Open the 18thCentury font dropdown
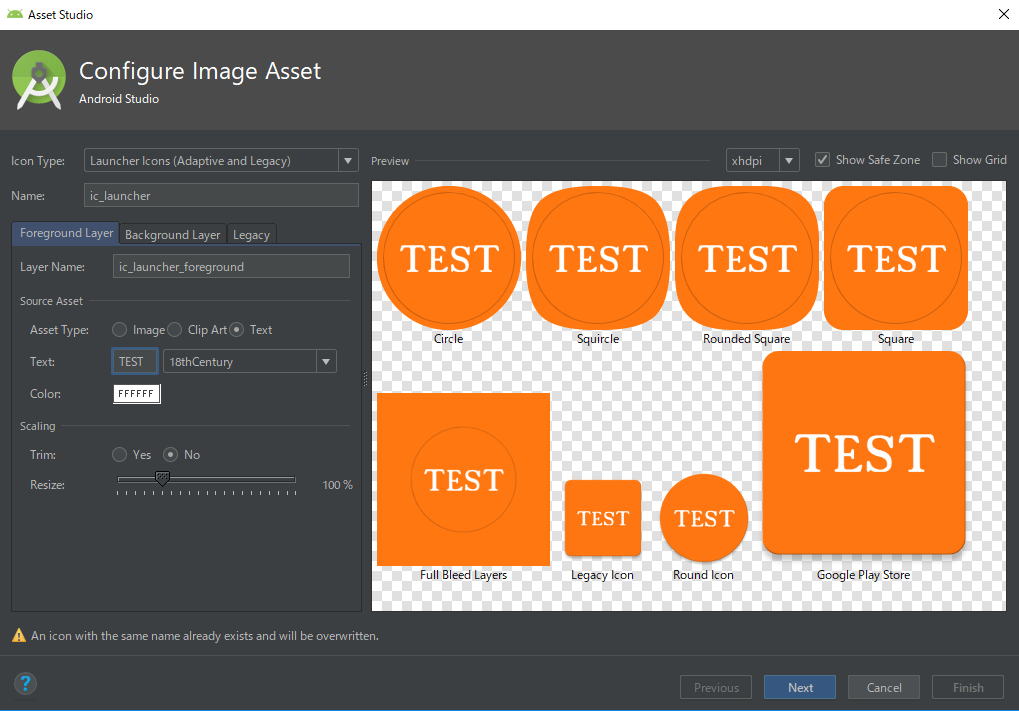 tap(250, 361)
